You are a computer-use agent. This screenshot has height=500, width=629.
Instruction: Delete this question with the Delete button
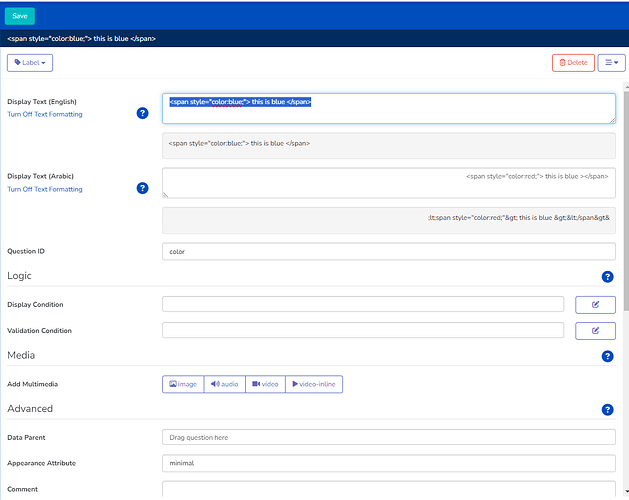tap(573, 63)
